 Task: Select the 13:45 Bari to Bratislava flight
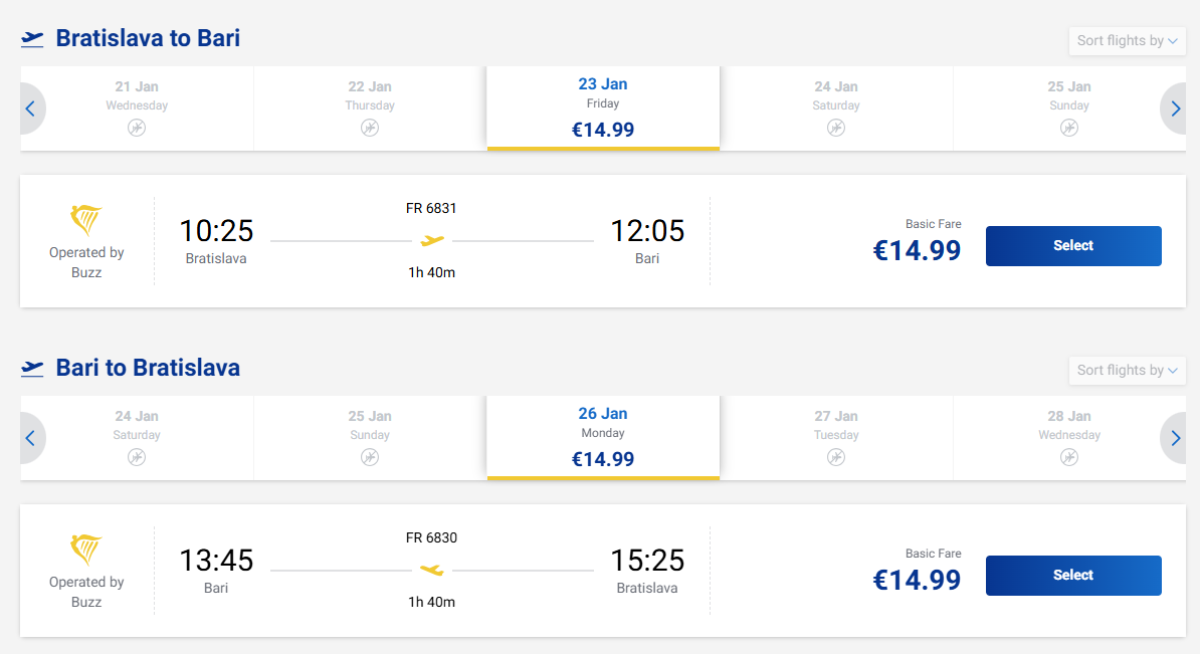click(x=1073, y=575)
